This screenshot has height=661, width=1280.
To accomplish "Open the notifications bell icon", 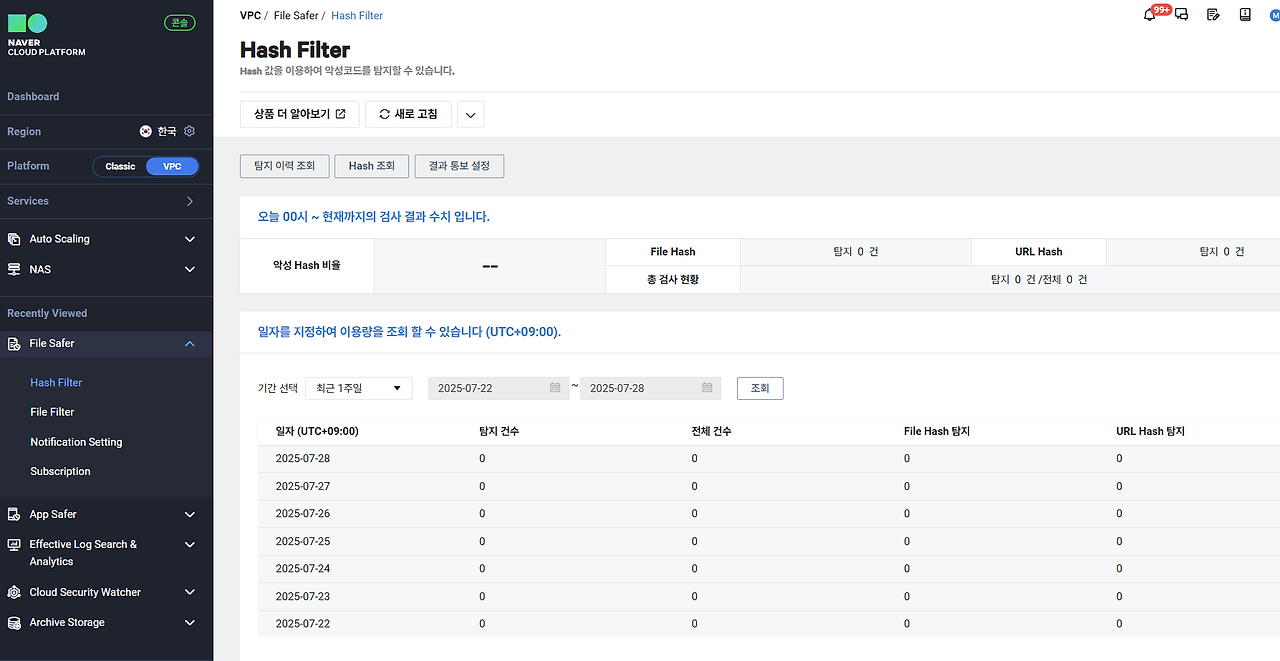I will (1149, 15).
